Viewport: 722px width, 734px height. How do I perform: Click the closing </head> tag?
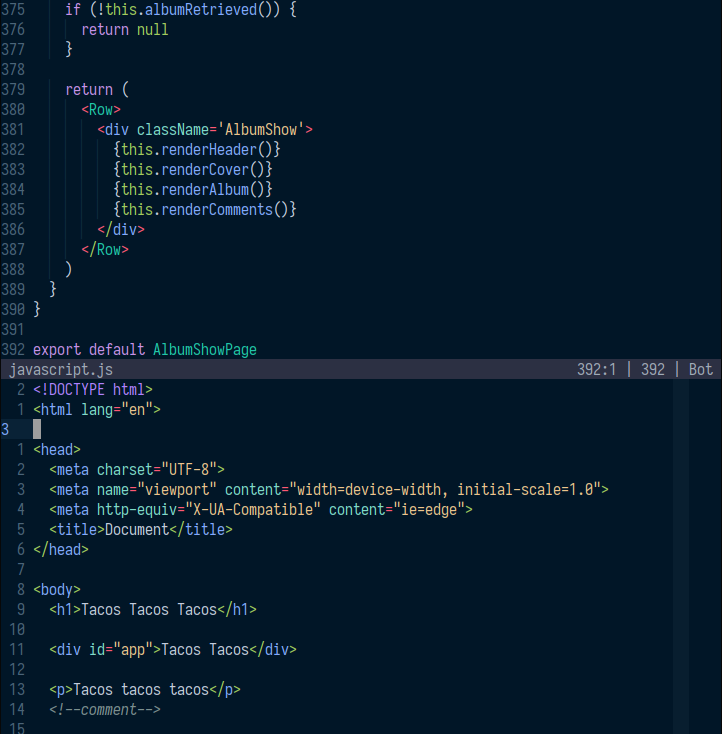(x=61, y=550)
